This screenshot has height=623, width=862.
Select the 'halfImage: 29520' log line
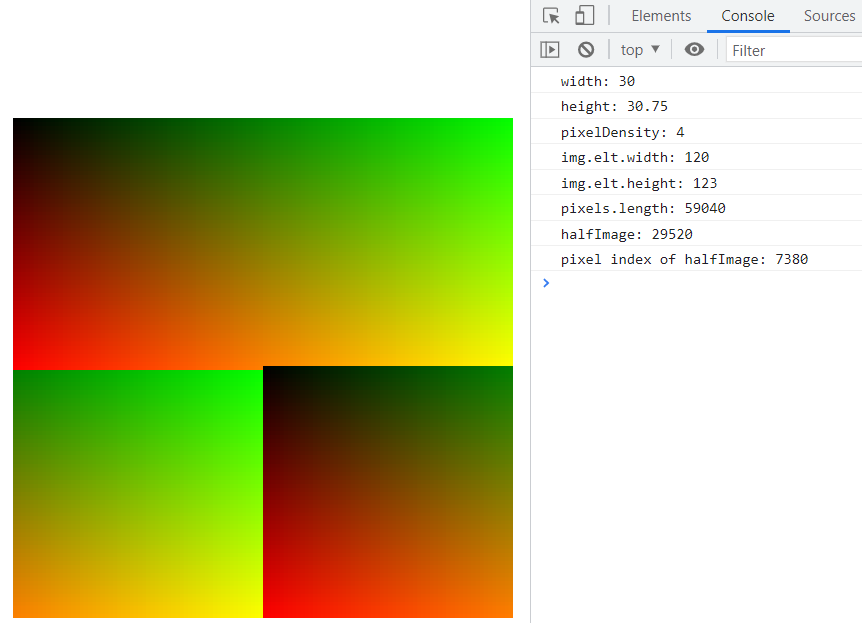tap(697, 234)
